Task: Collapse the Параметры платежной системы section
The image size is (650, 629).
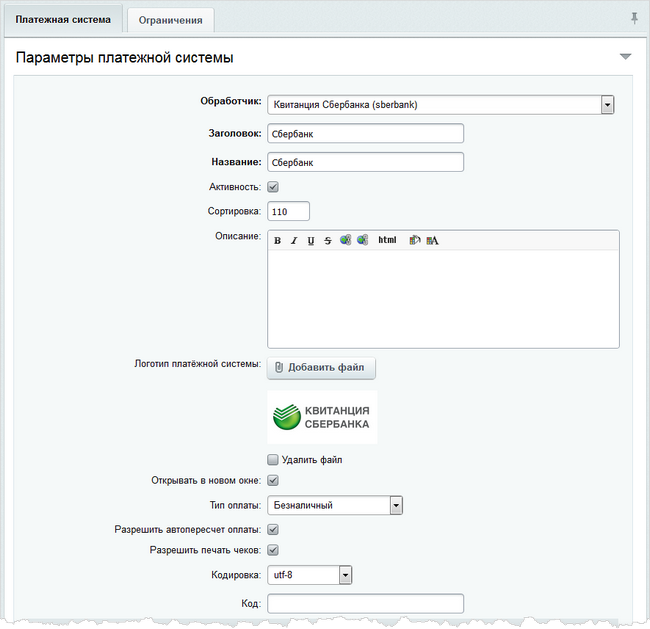Action: click(626, 56)
